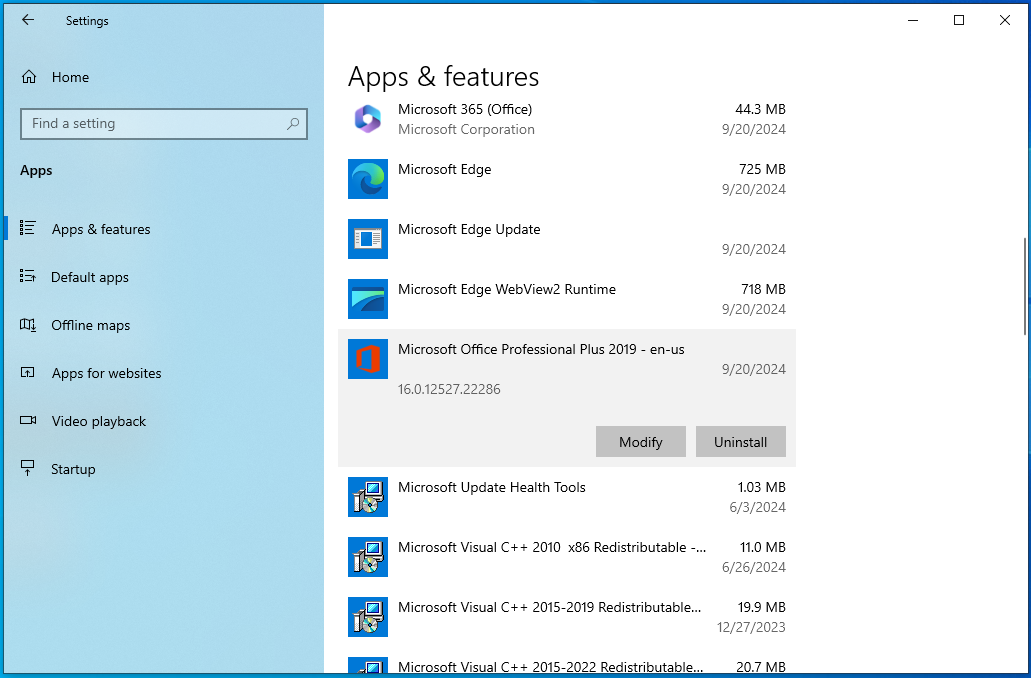Click the Edge WebView2 Runtime app icon
The image size is (1031, 678).
[x=368, y=299]
